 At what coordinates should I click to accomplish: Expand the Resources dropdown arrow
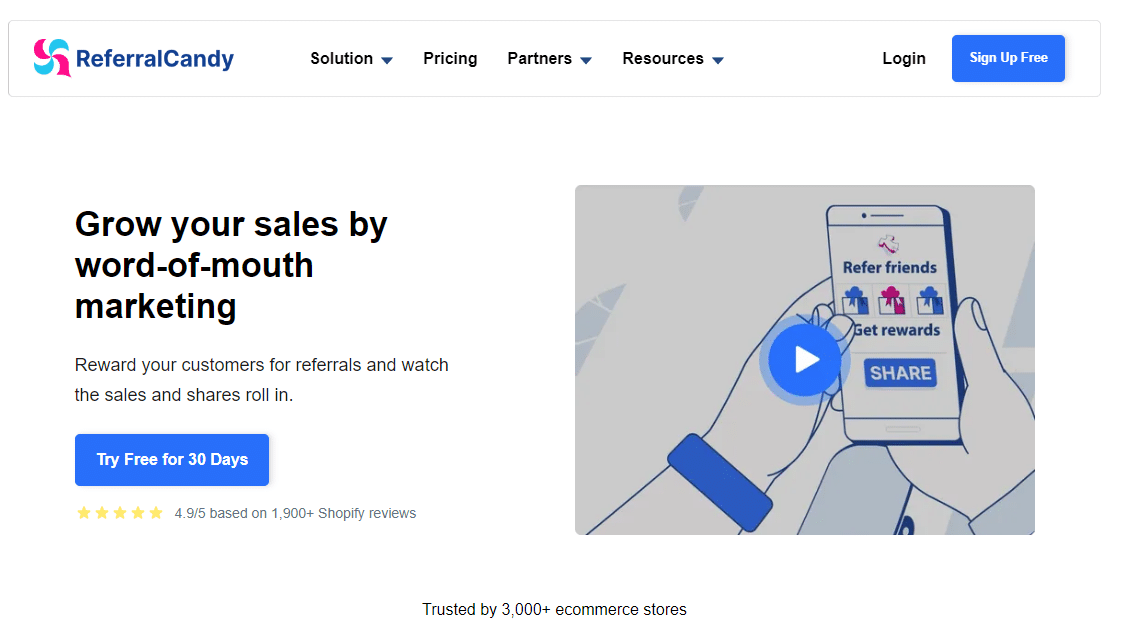tap(718, 60)
